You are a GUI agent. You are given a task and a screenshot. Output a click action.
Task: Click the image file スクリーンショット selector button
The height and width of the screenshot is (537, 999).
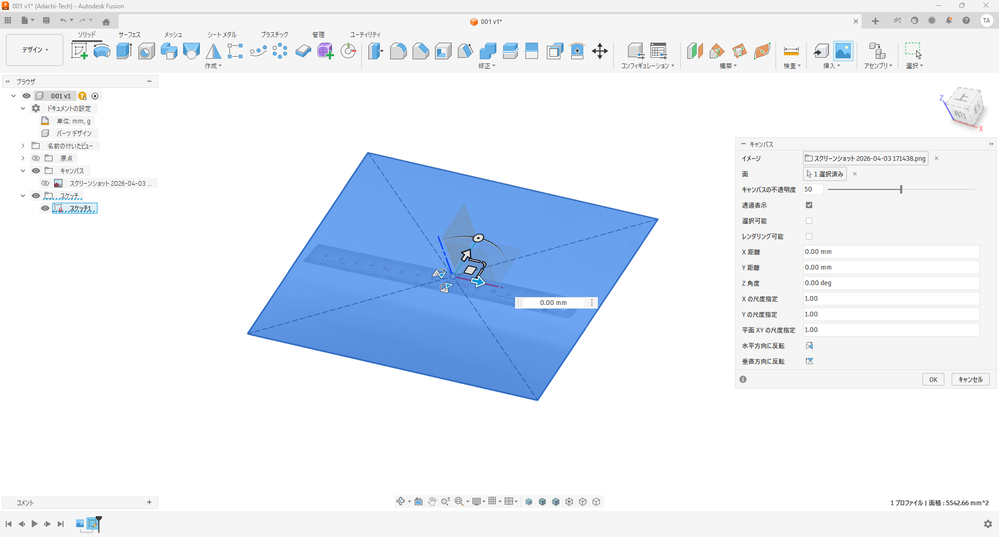[865, 158]
